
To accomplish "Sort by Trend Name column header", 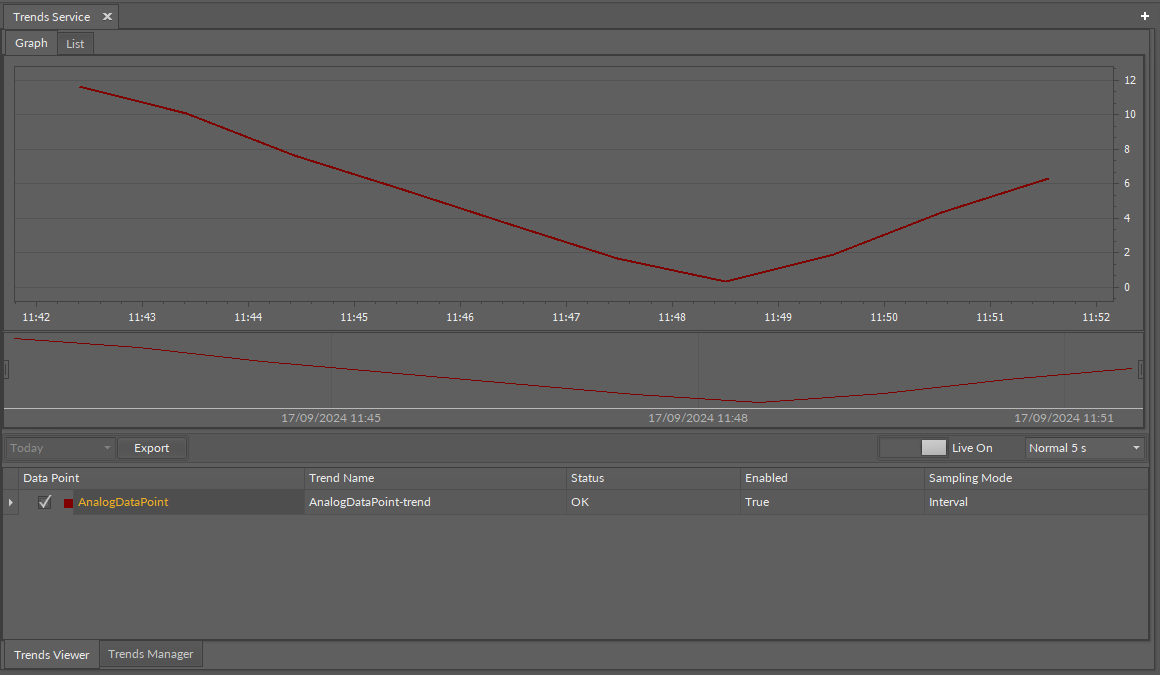I will click(341, 478).
